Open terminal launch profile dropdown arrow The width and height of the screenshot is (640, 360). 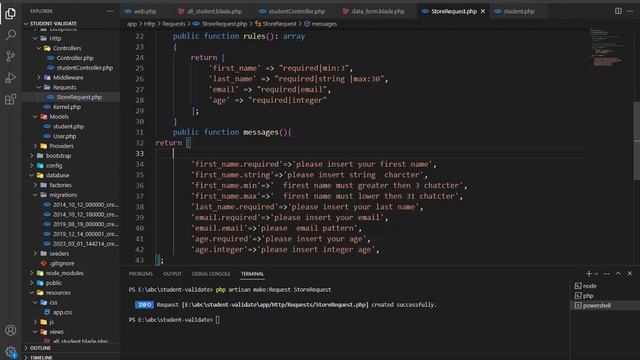click(596, 274)
